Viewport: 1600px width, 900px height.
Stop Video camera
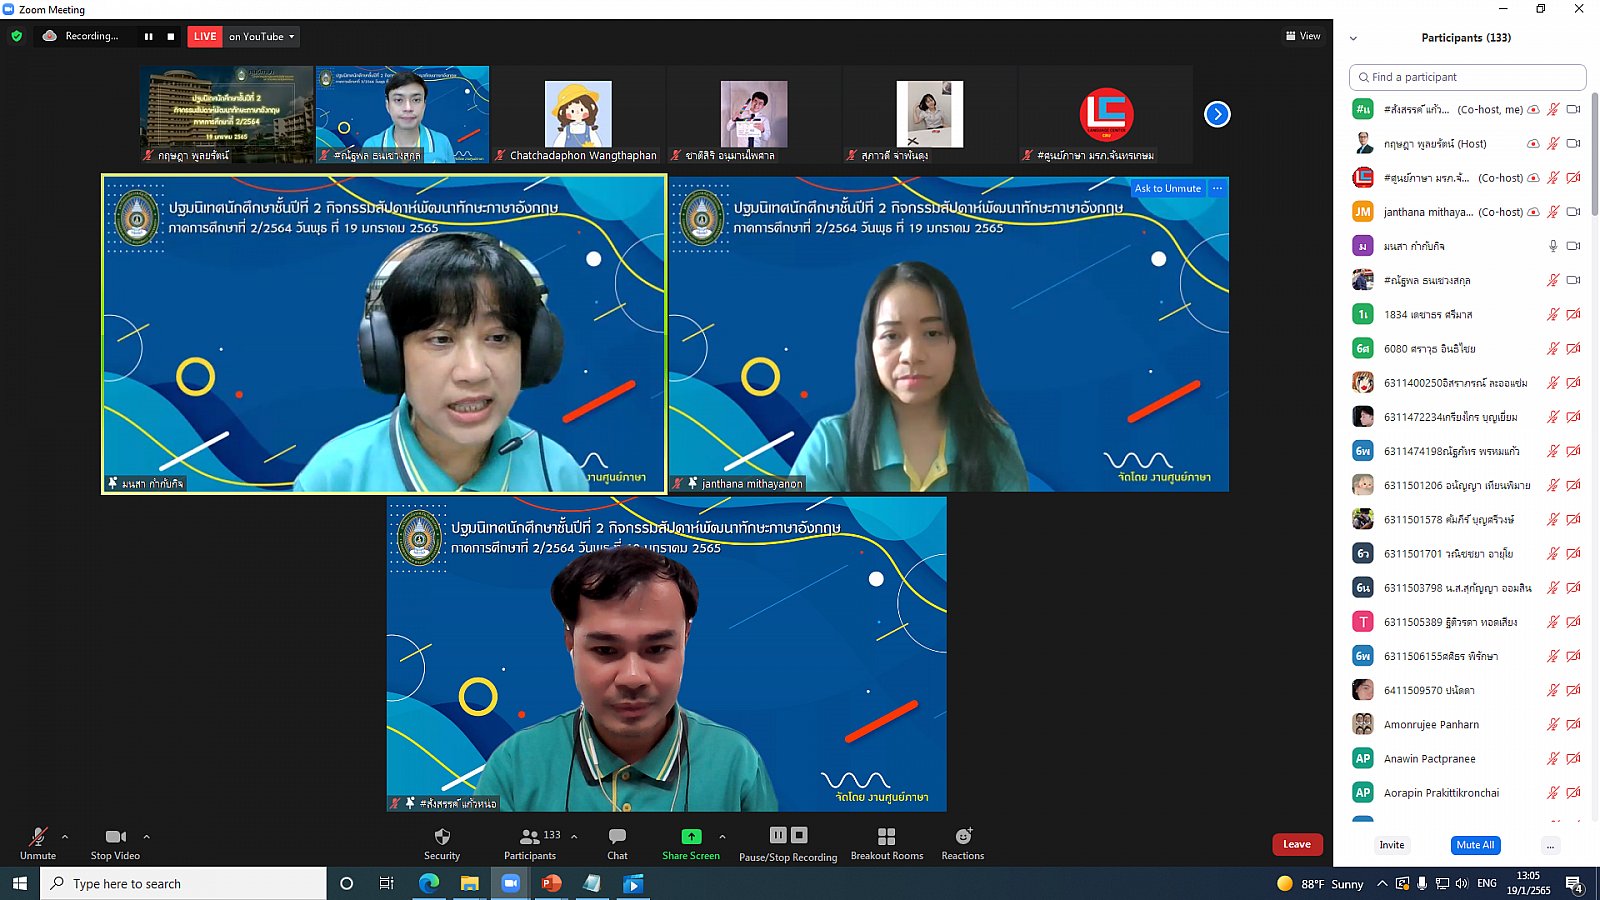[115, 843]
